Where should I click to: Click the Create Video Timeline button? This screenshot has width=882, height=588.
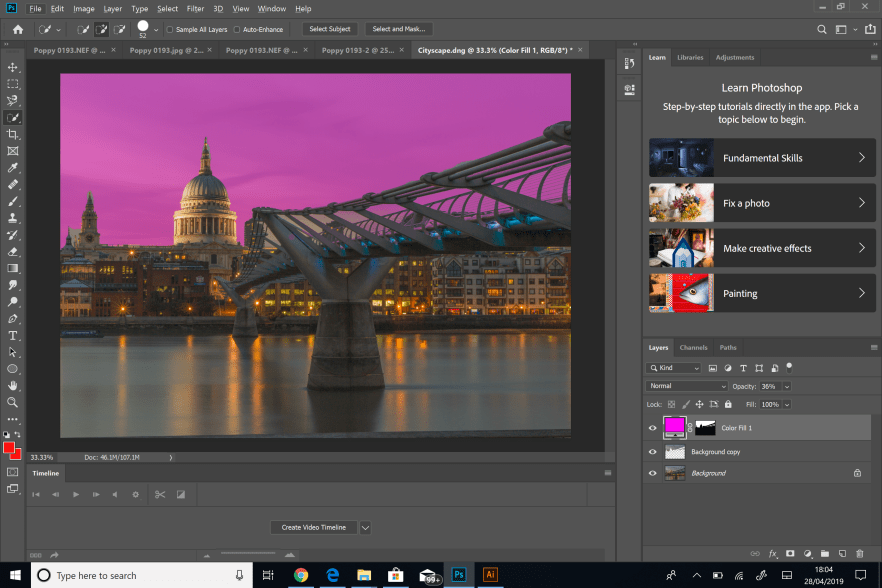click(x=313, y=527)
